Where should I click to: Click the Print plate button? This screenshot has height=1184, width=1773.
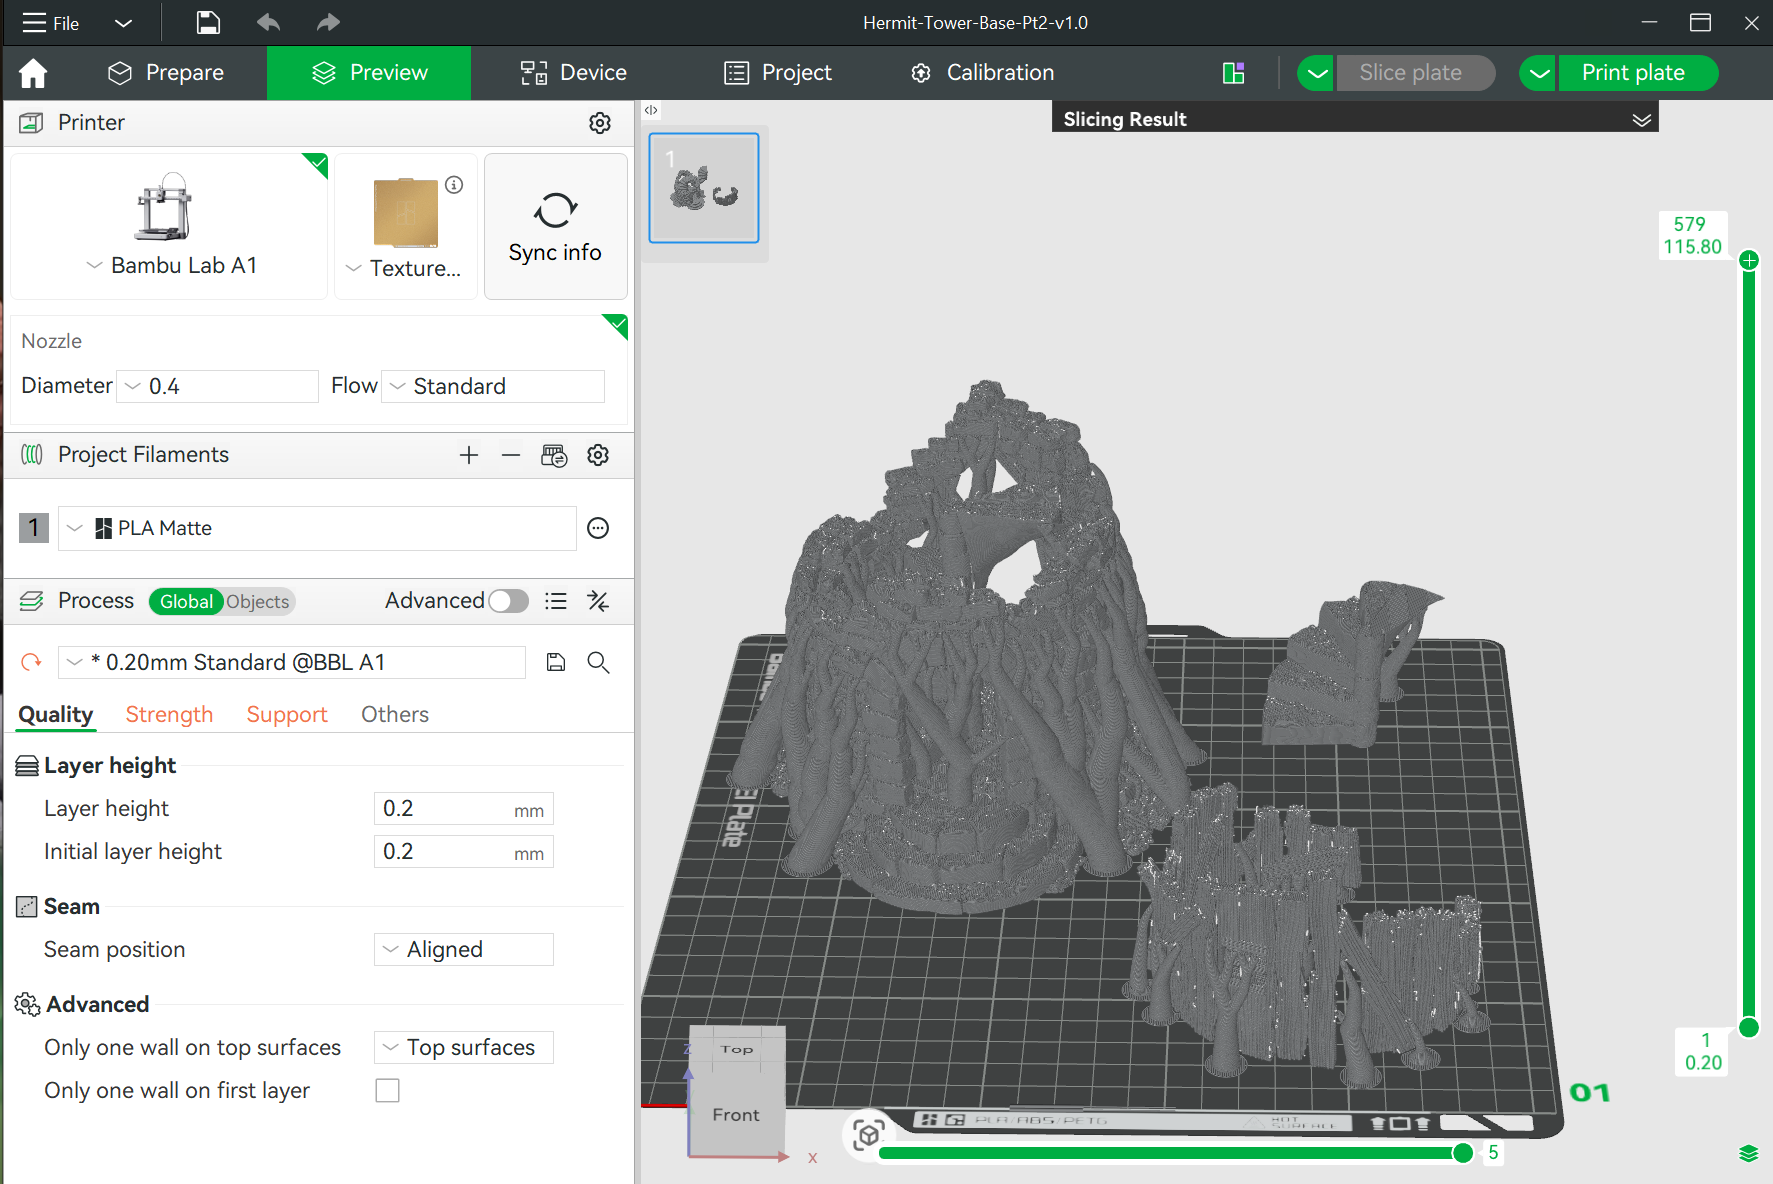click(x=1632, y=73)
